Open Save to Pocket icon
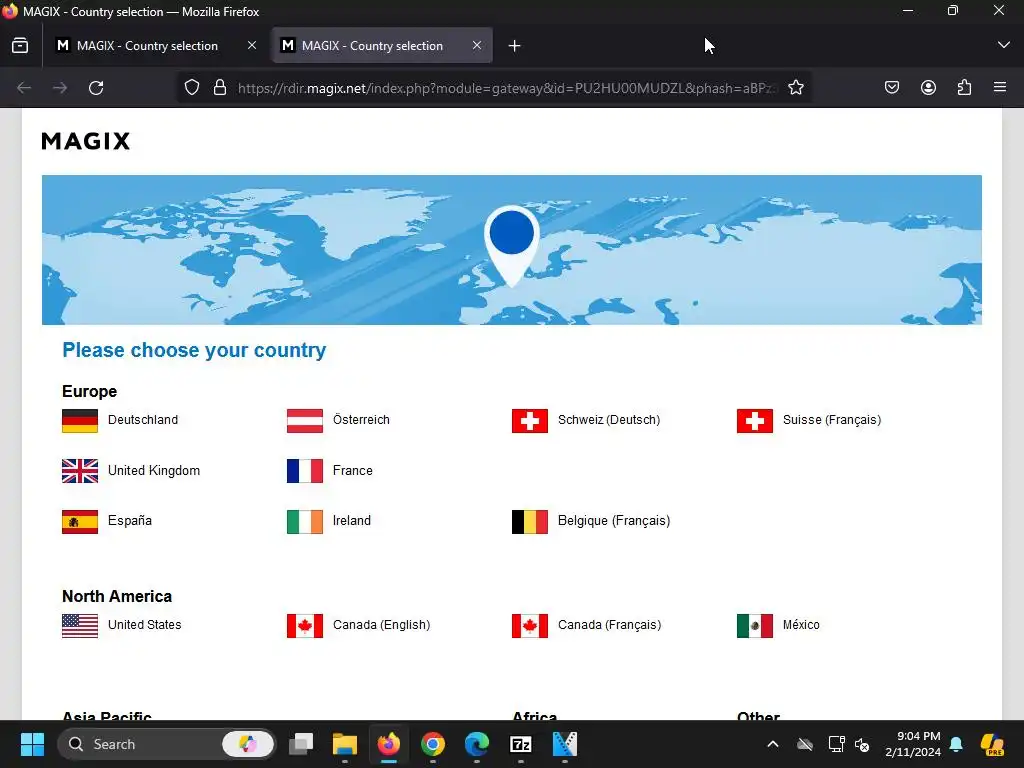 (892, 88)
